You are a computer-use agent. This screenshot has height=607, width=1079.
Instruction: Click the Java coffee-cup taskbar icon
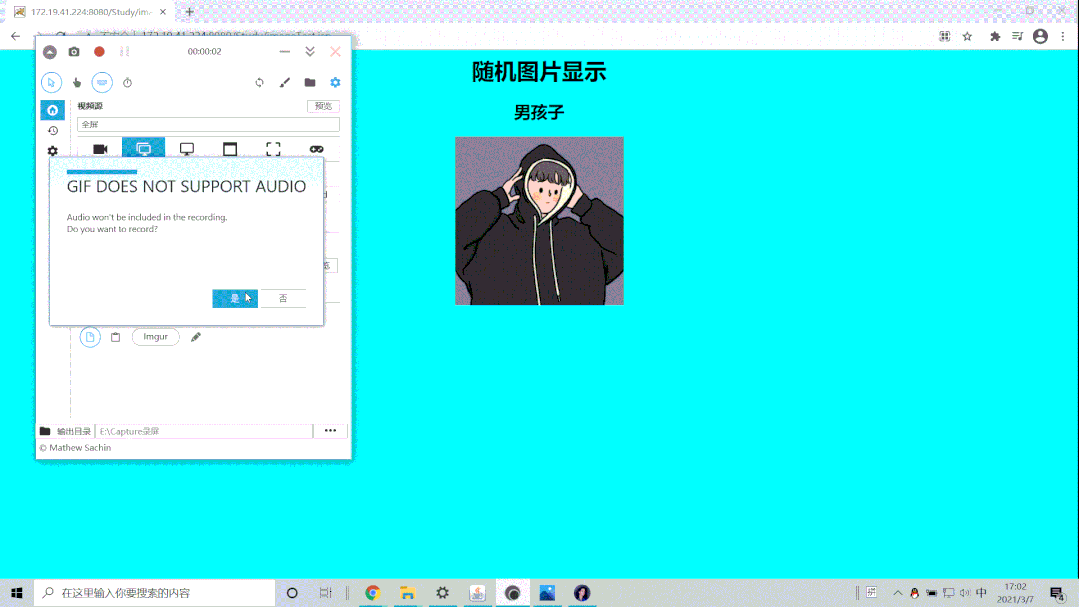478,593
